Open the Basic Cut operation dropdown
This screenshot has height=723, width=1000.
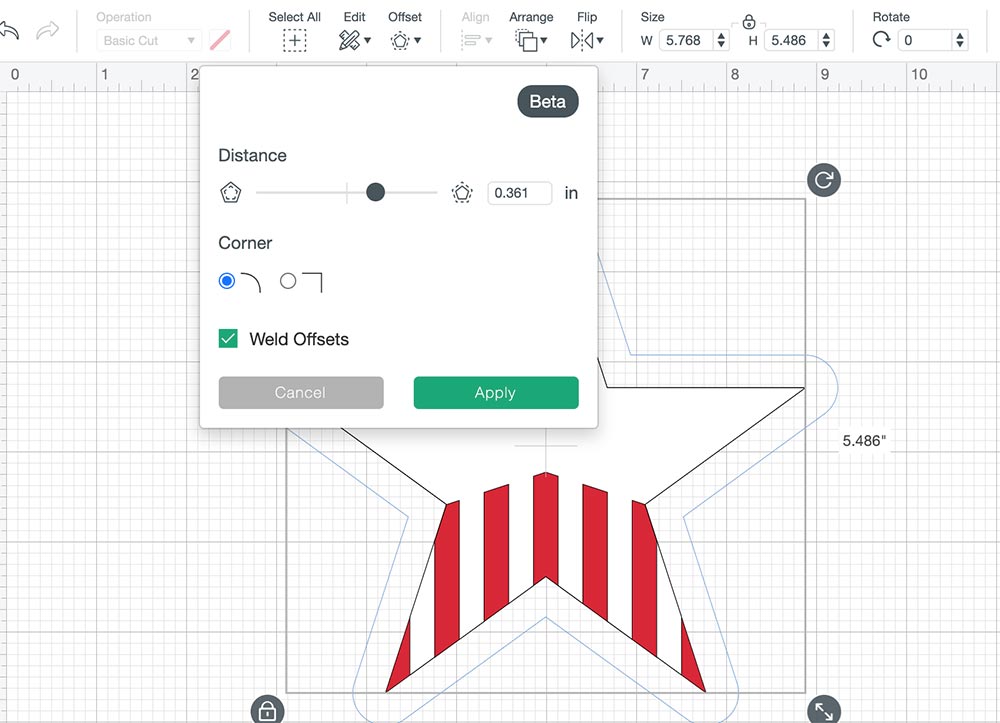149,40
